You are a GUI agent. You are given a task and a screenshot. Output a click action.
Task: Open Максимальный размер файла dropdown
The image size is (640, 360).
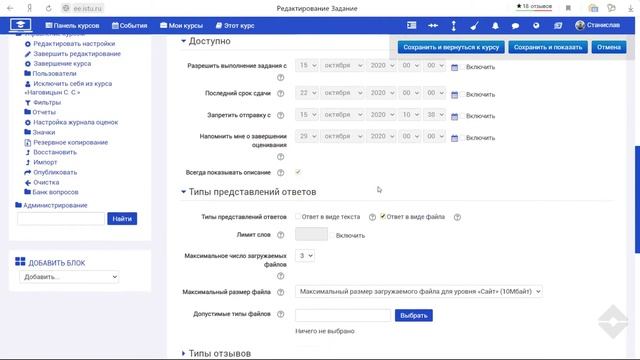coord(419,291)
